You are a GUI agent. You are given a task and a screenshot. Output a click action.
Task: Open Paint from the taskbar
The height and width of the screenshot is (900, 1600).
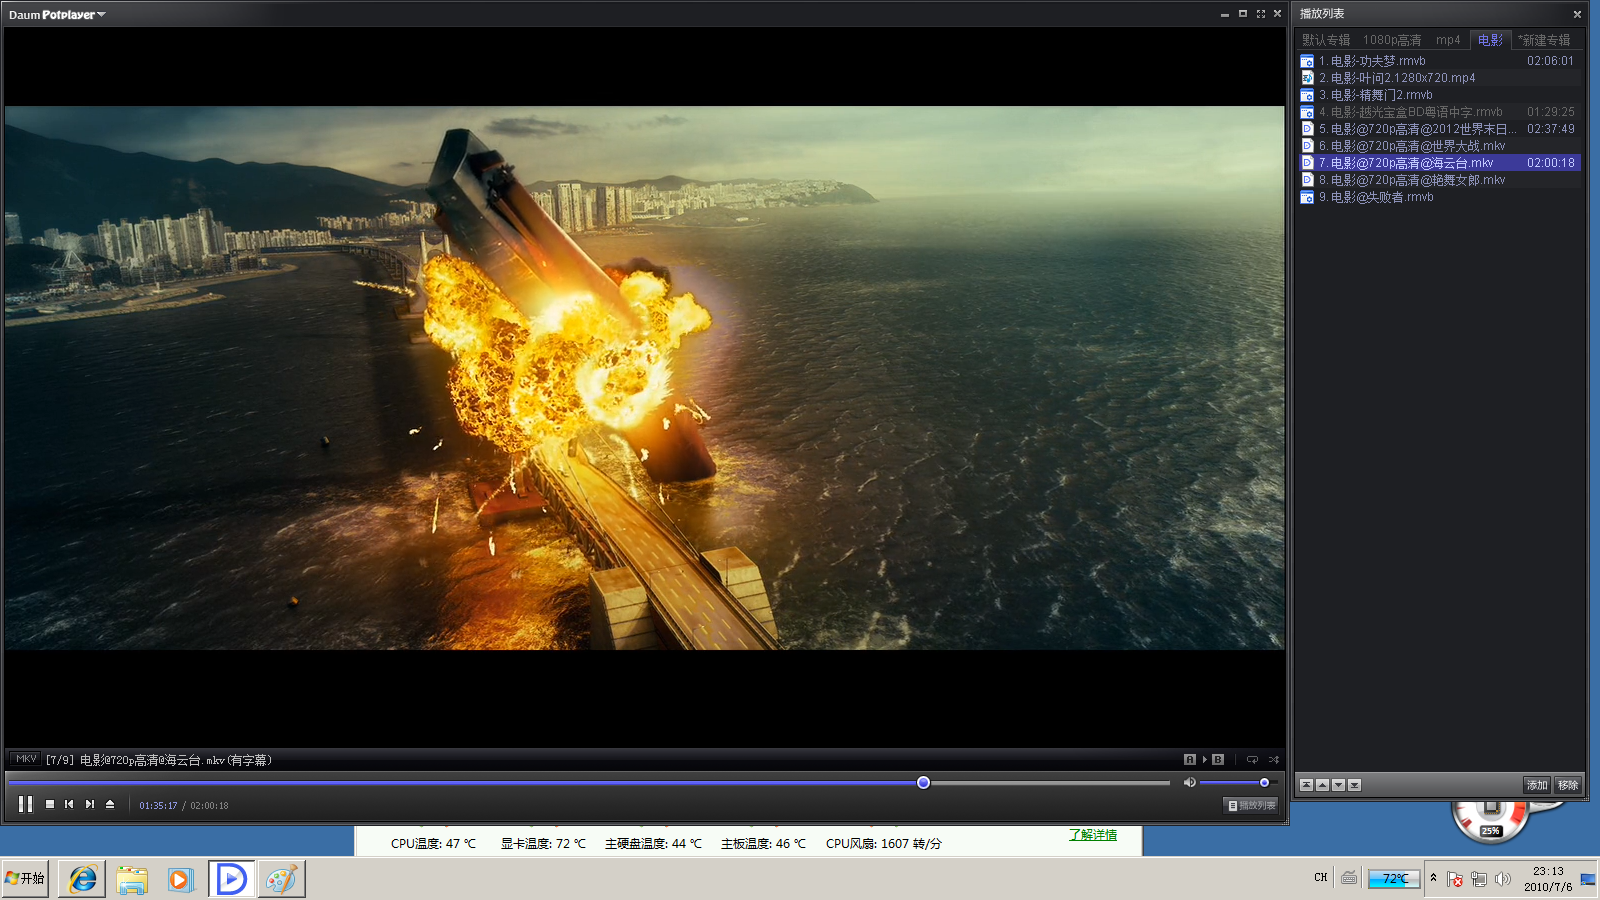(x=281, y=879)
